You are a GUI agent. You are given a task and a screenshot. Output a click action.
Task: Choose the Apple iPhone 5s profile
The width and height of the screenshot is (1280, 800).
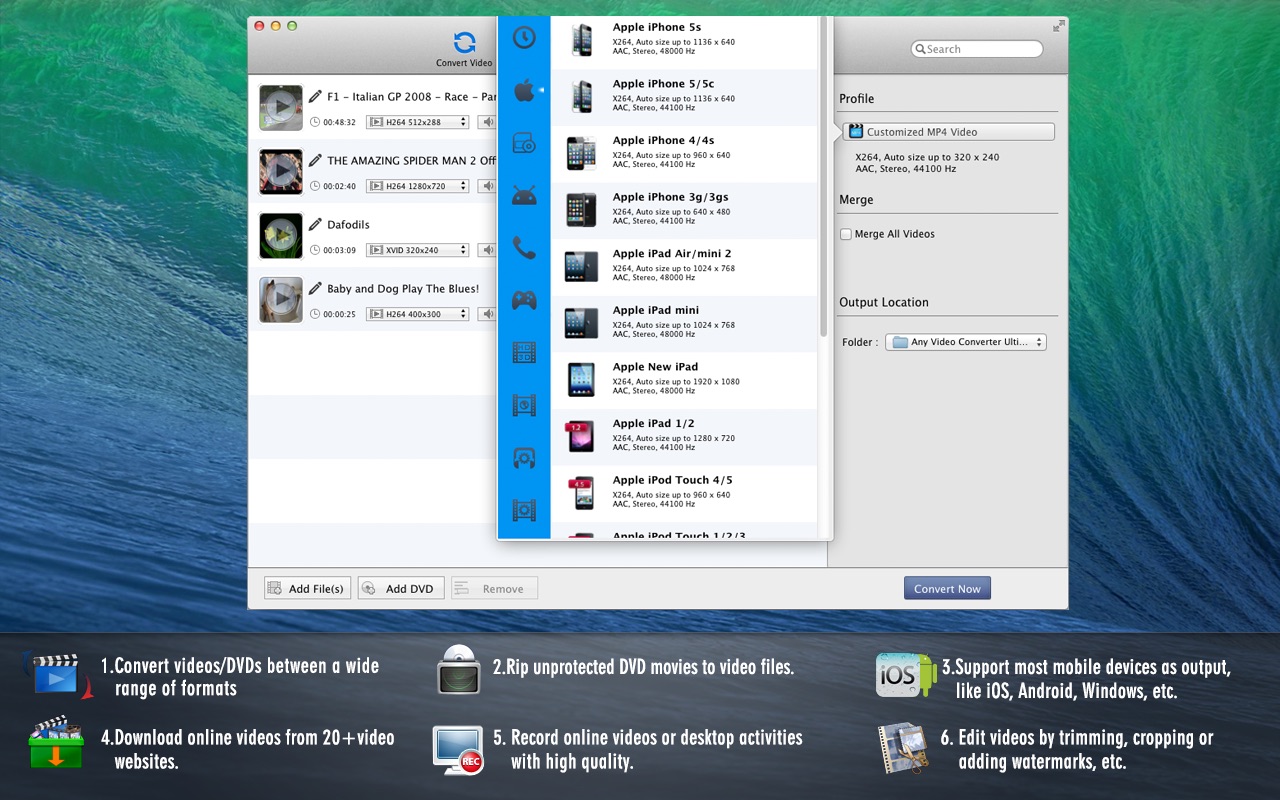tap(684, 41)
